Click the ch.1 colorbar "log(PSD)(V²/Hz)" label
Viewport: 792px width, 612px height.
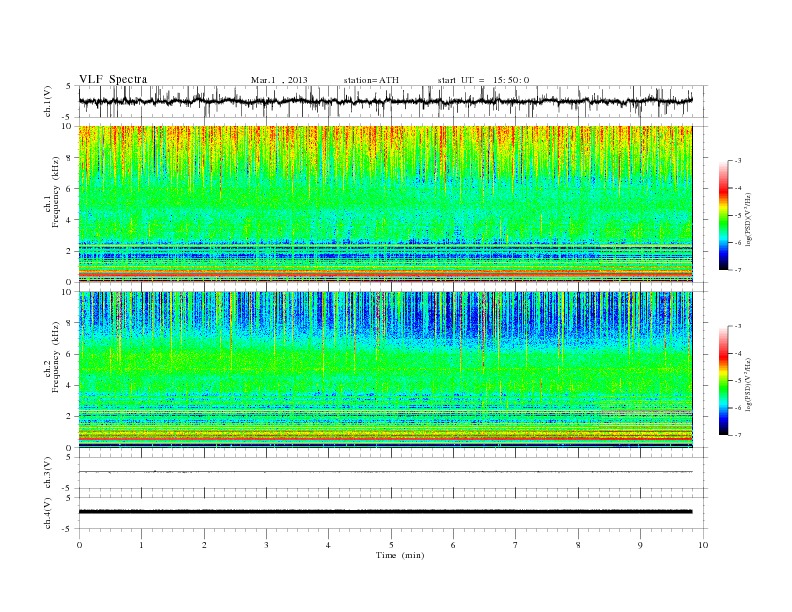[x=748, y=219]
